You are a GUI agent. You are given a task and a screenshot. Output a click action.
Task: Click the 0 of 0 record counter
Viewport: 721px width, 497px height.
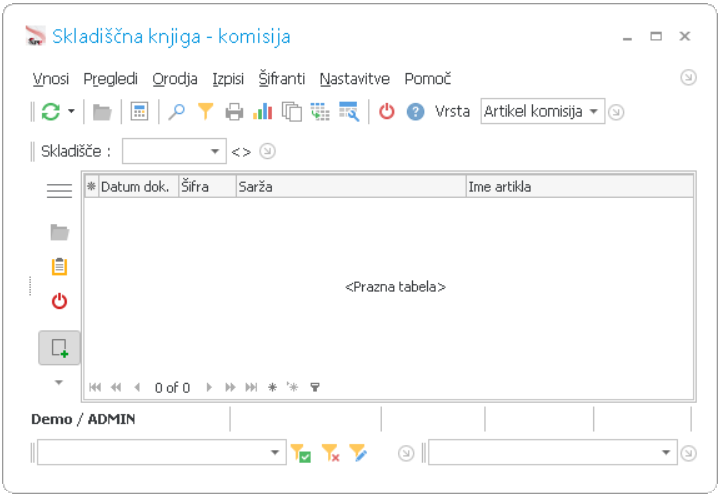pyautogui.click(x=172, y=388)
